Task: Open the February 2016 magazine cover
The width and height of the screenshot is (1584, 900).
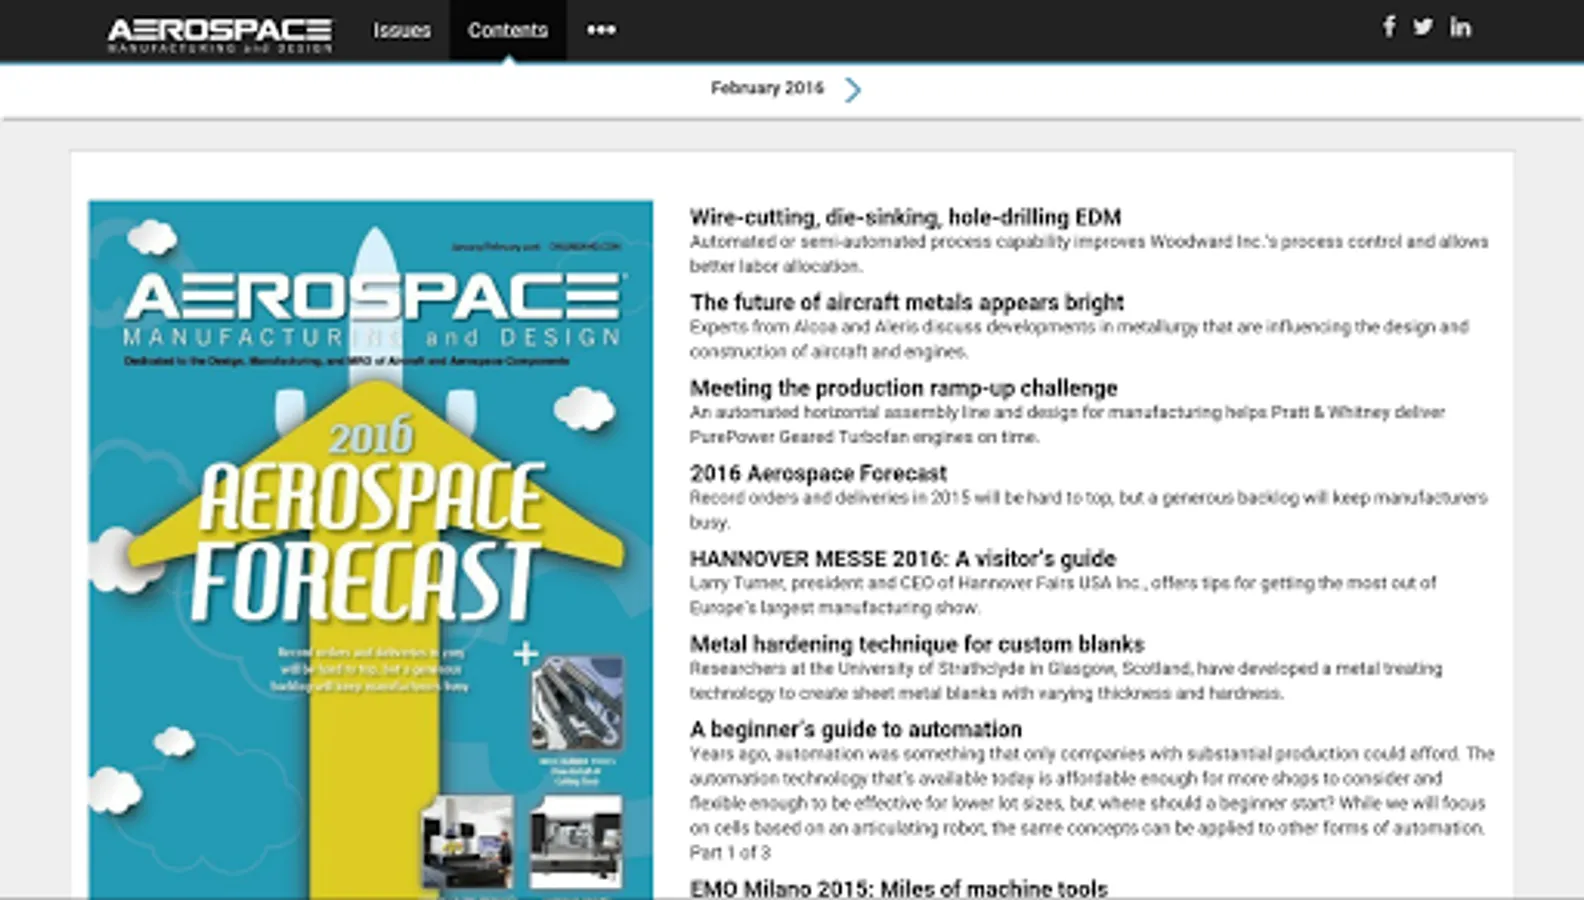Action: pos(371,549)
